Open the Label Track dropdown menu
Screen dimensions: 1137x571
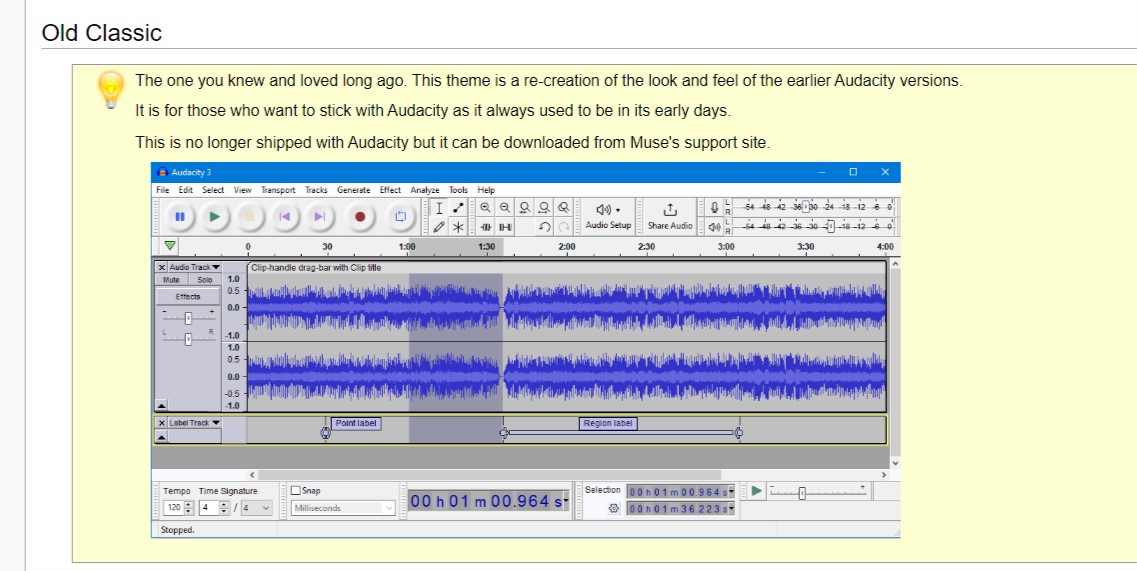click(194, 423)
